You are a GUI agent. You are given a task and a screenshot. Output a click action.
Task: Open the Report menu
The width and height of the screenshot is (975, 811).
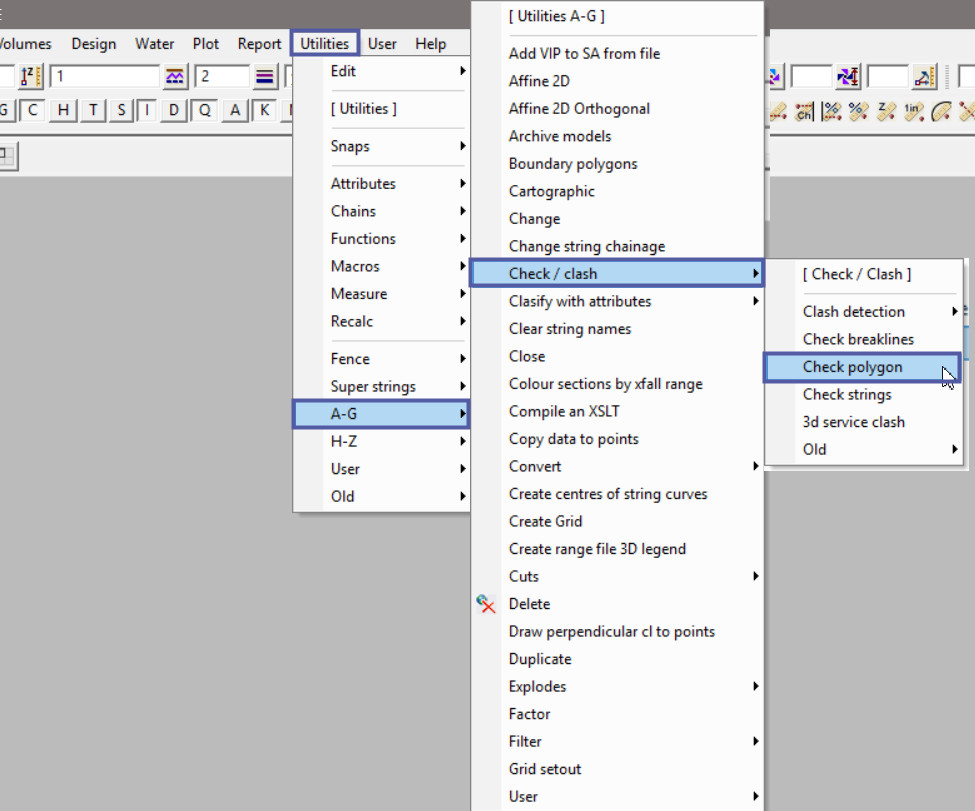tap(259, 44)
